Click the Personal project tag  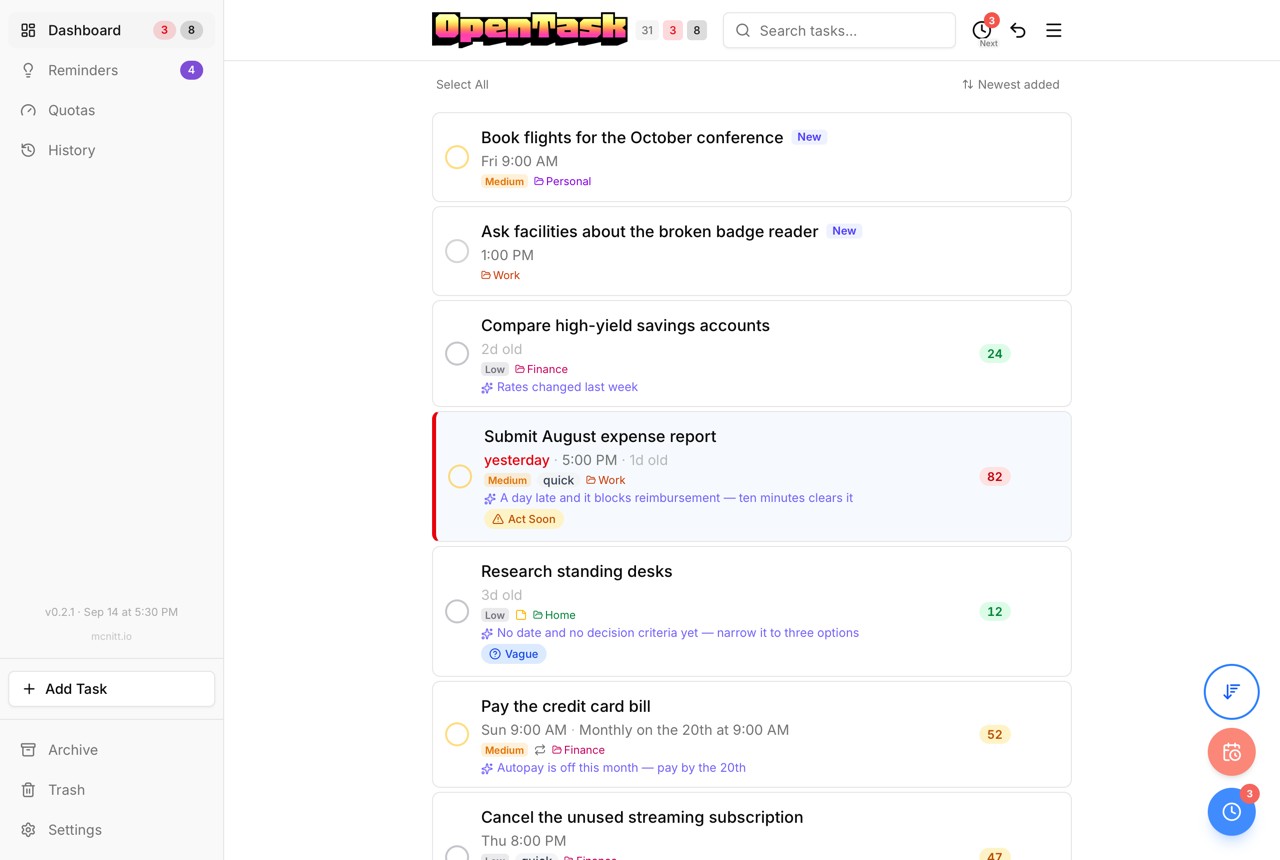[562, 181]
